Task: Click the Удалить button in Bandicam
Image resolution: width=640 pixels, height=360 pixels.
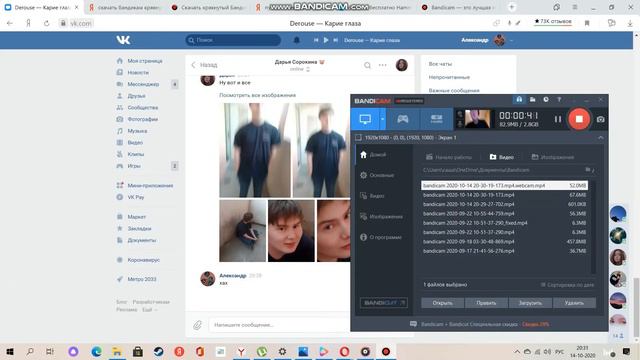Action: click(574, 303)
